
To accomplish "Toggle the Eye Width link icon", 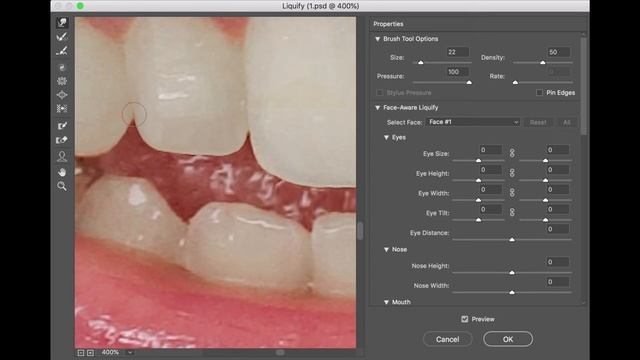I will click(512, 193).
